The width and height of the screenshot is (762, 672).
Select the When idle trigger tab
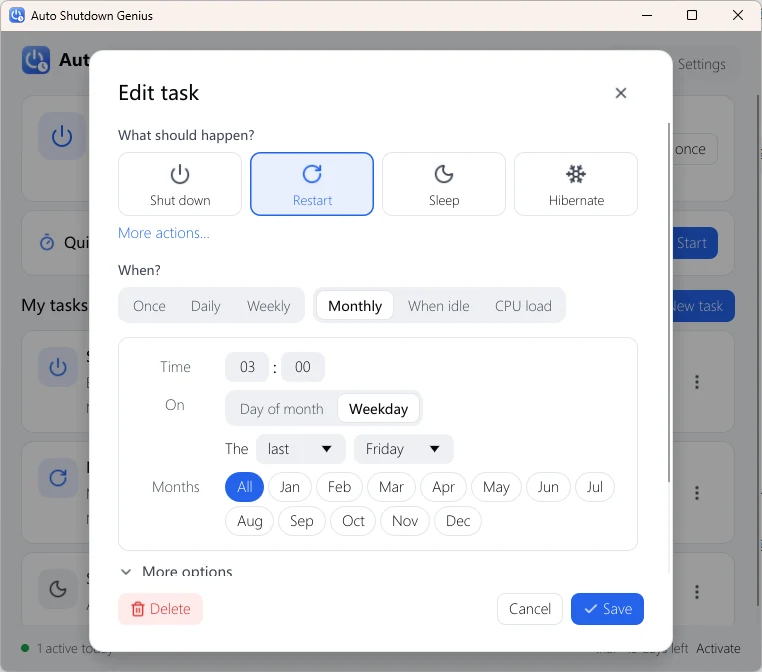tap(438, 306)
